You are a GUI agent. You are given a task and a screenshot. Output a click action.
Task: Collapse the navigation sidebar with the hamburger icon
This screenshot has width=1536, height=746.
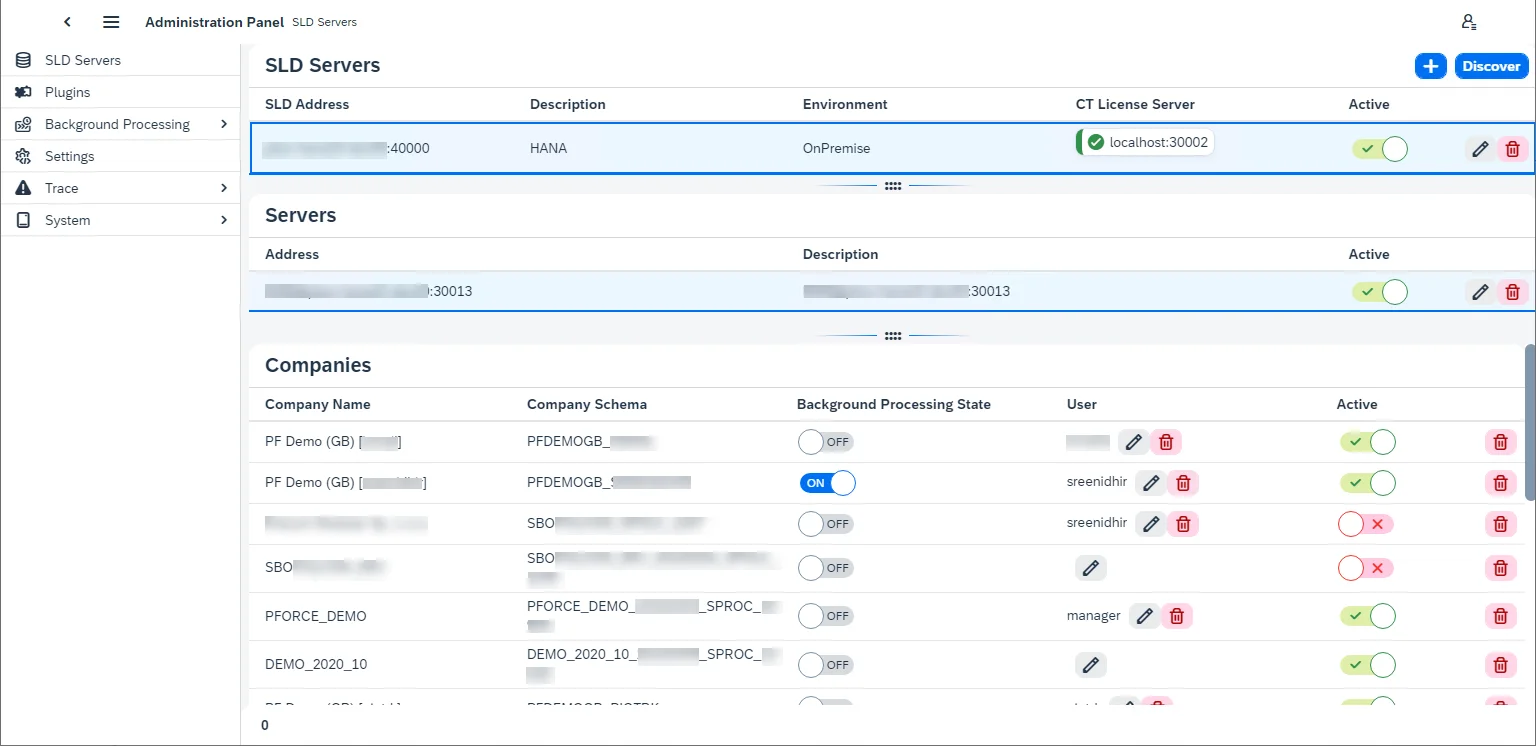111,21
